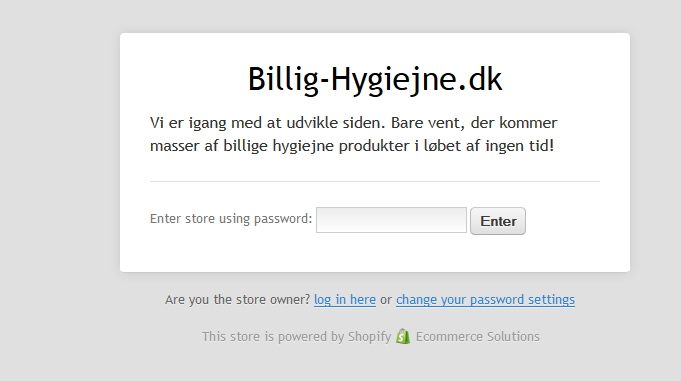Open the 'log in here' link
This screenshot has width=681, height=381.
pyautogui.click(x=345, y=299)
